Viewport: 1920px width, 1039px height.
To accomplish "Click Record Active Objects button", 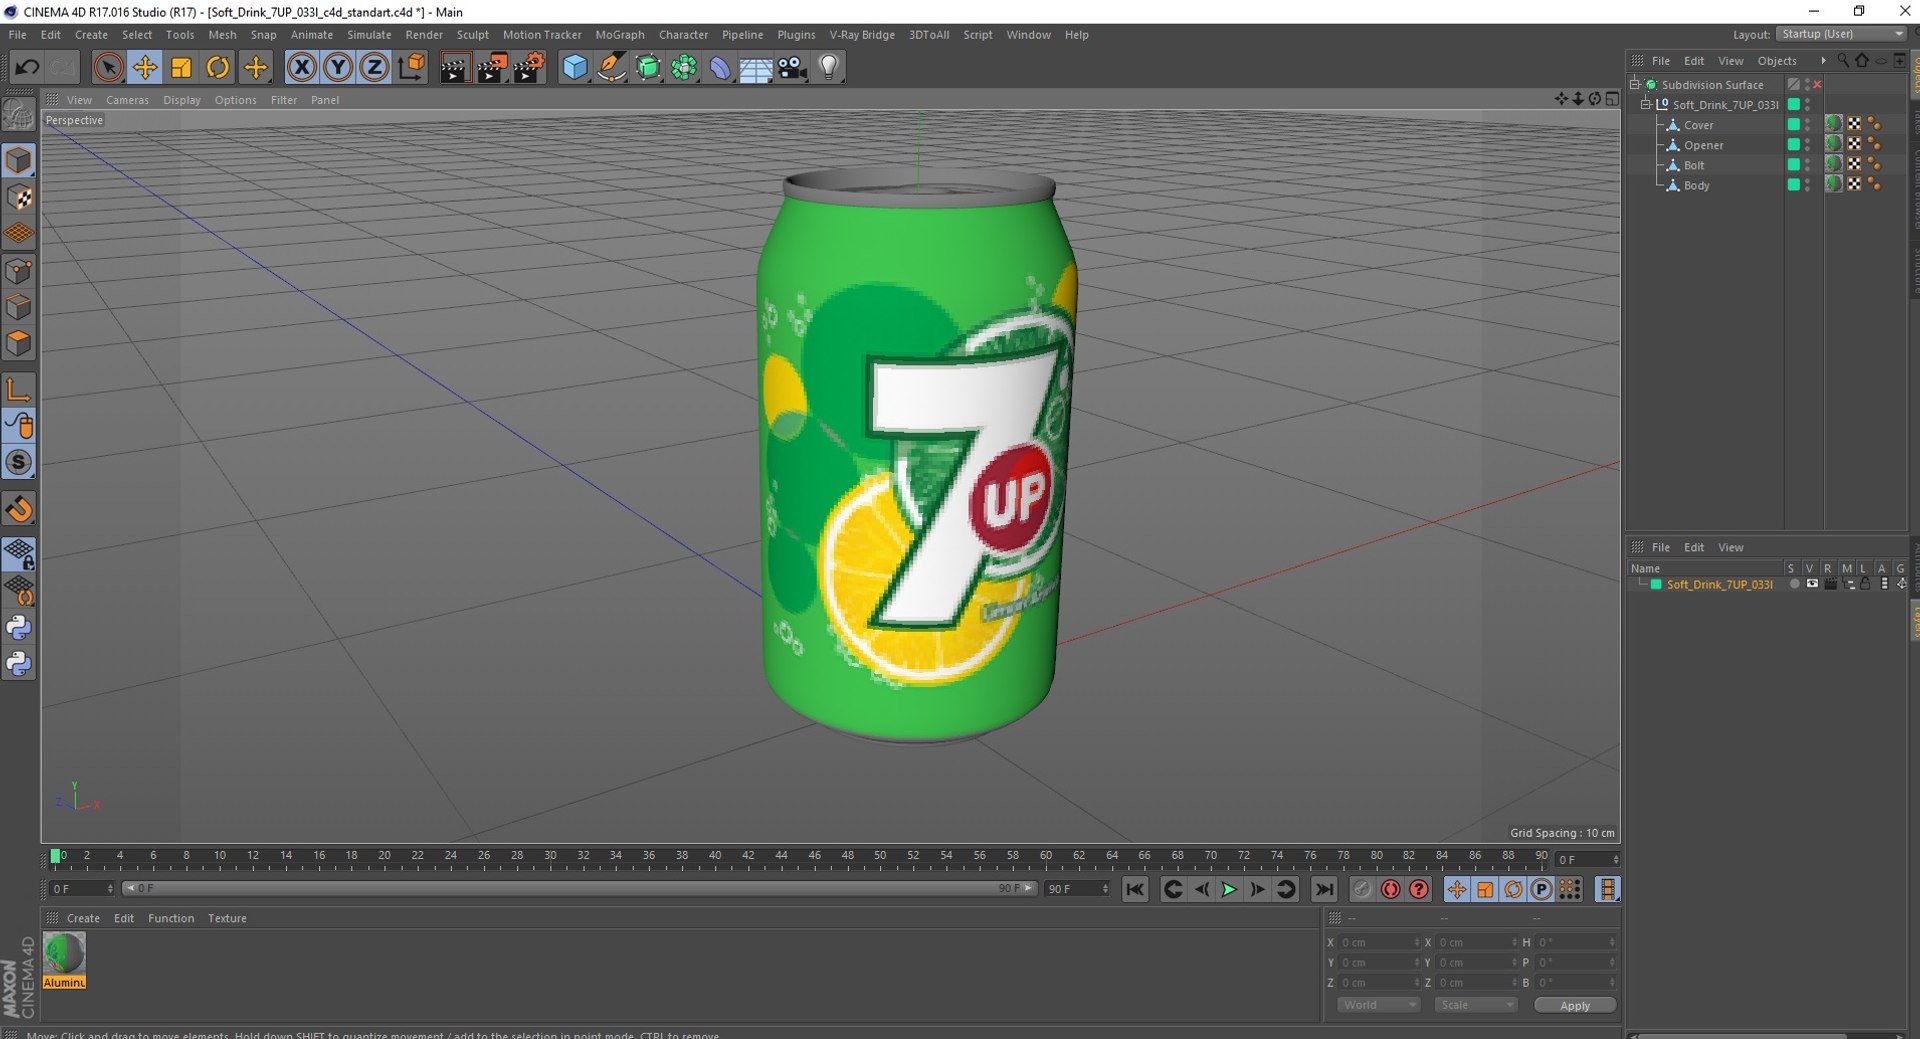I will click(x=1362, y=889).
